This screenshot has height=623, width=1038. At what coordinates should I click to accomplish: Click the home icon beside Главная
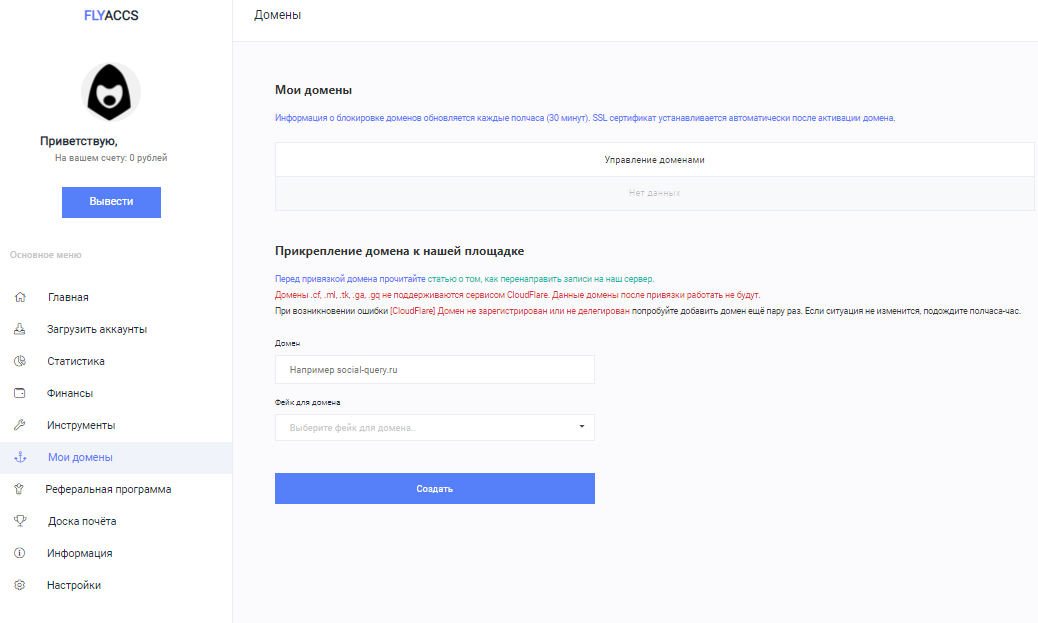pyautogui.click(x=20, y=297)
